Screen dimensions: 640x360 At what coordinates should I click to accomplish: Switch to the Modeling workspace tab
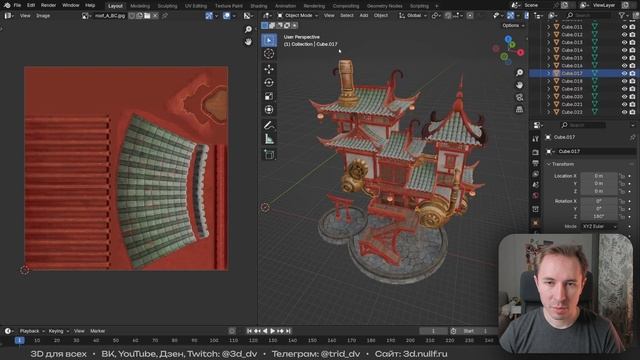coord(140,6)
